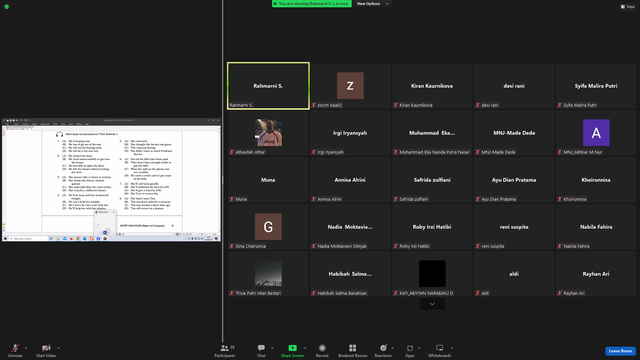Select Muhammad Eka Nanda Putra Naser tile

point(432,133)
